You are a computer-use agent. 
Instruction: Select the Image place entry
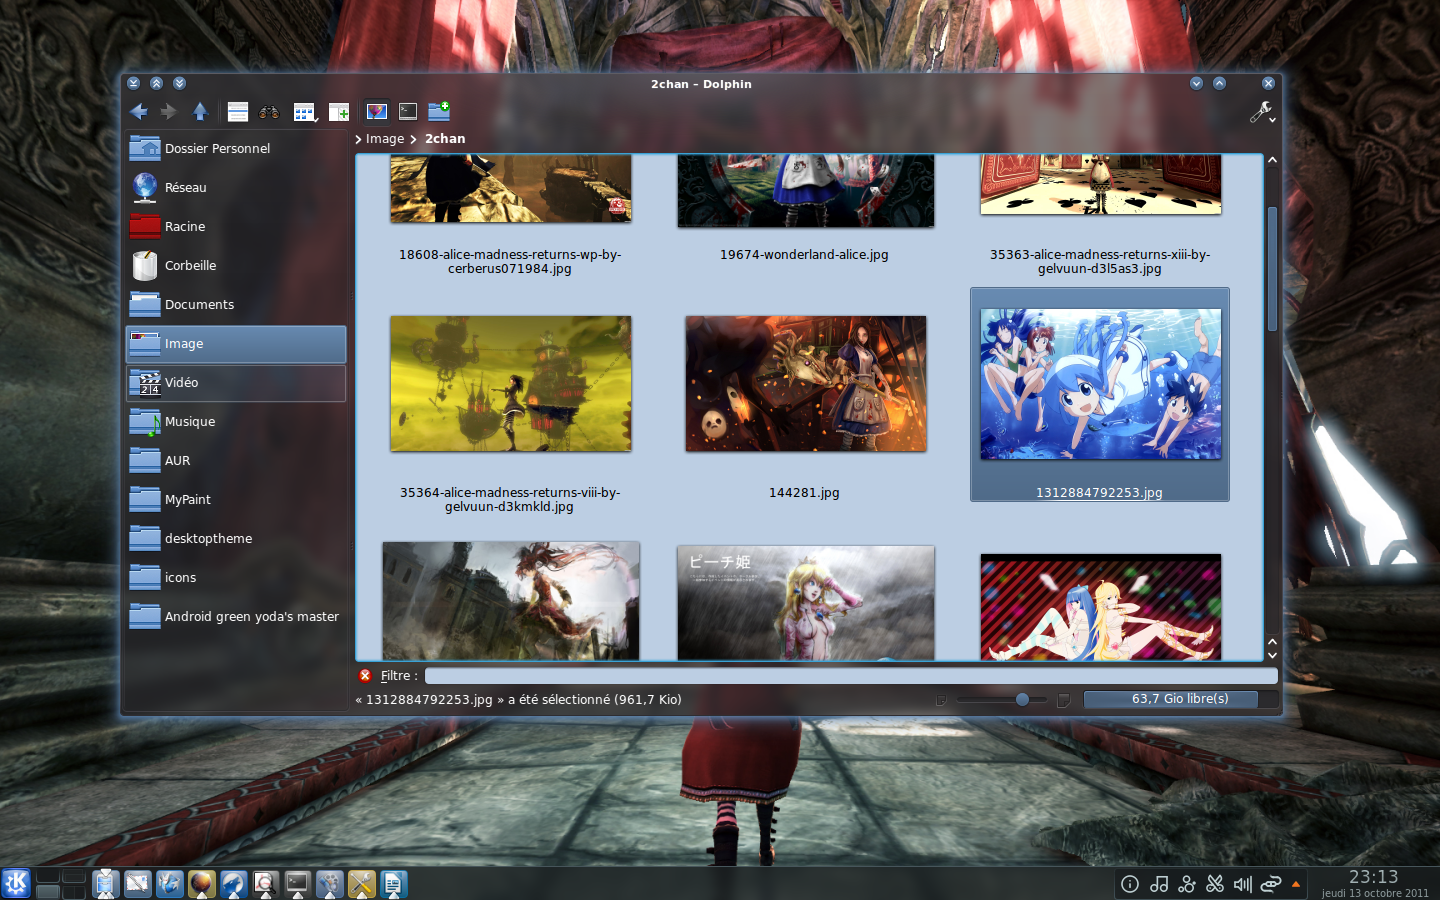[236, 343]
